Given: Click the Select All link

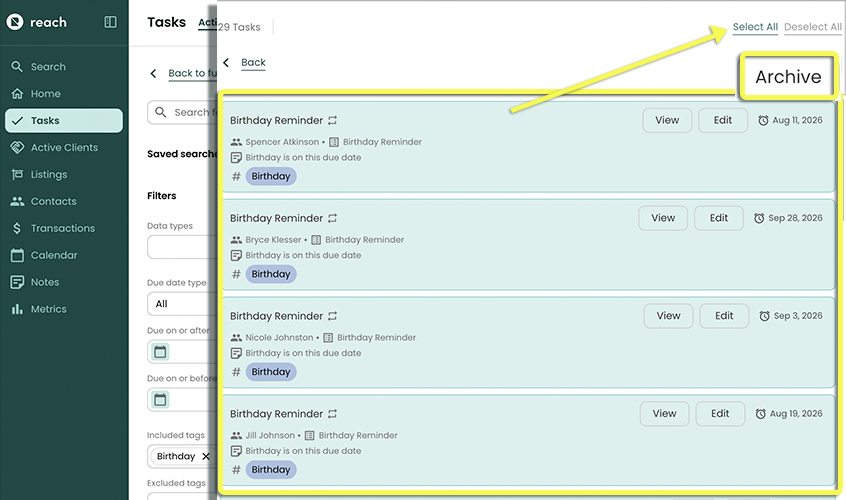Looking at the screenshot, I should [755, 27].
